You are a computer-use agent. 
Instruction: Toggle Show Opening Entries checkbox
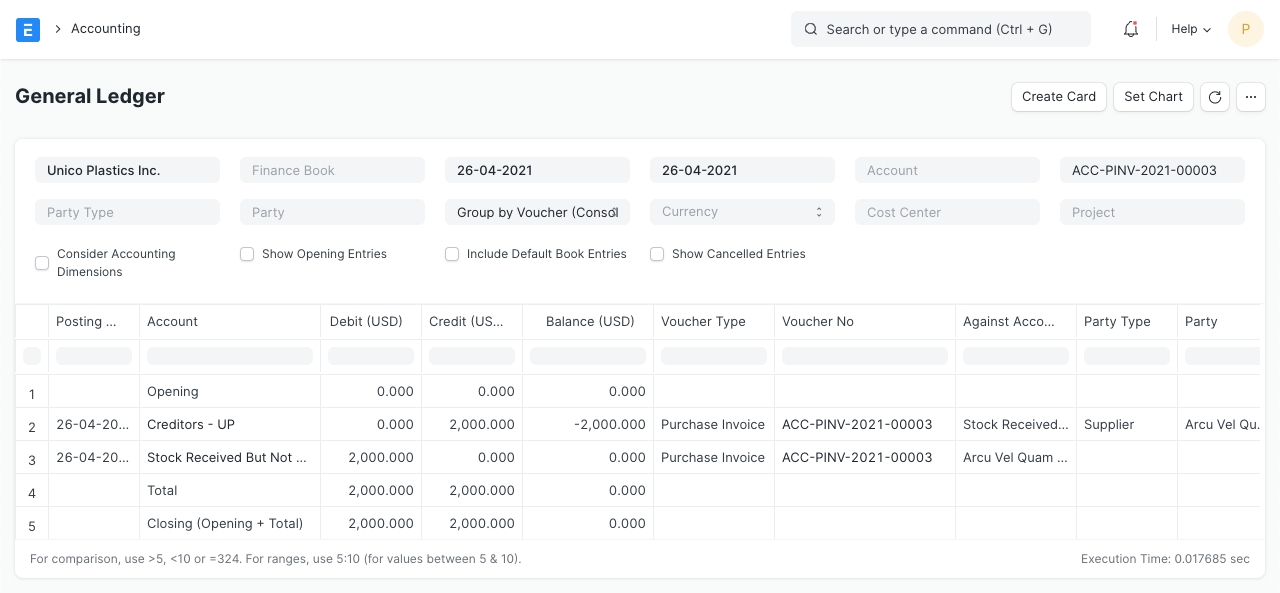[x=247, y=254]
